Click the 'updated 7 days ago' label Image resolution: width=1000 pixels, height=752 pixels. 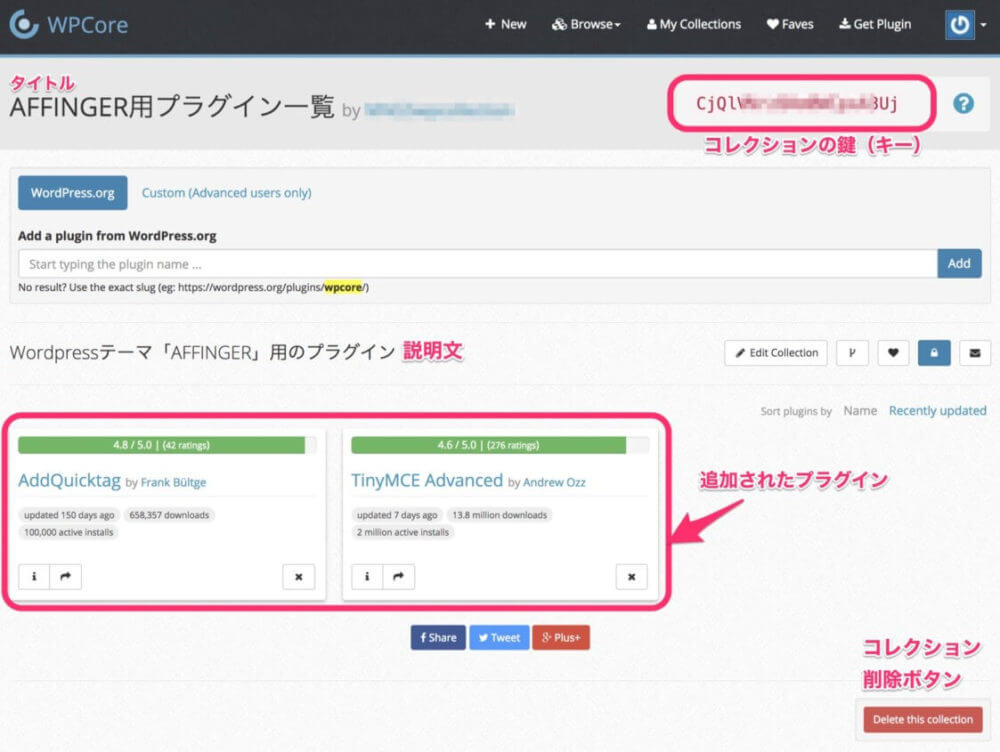click(397, 515)
